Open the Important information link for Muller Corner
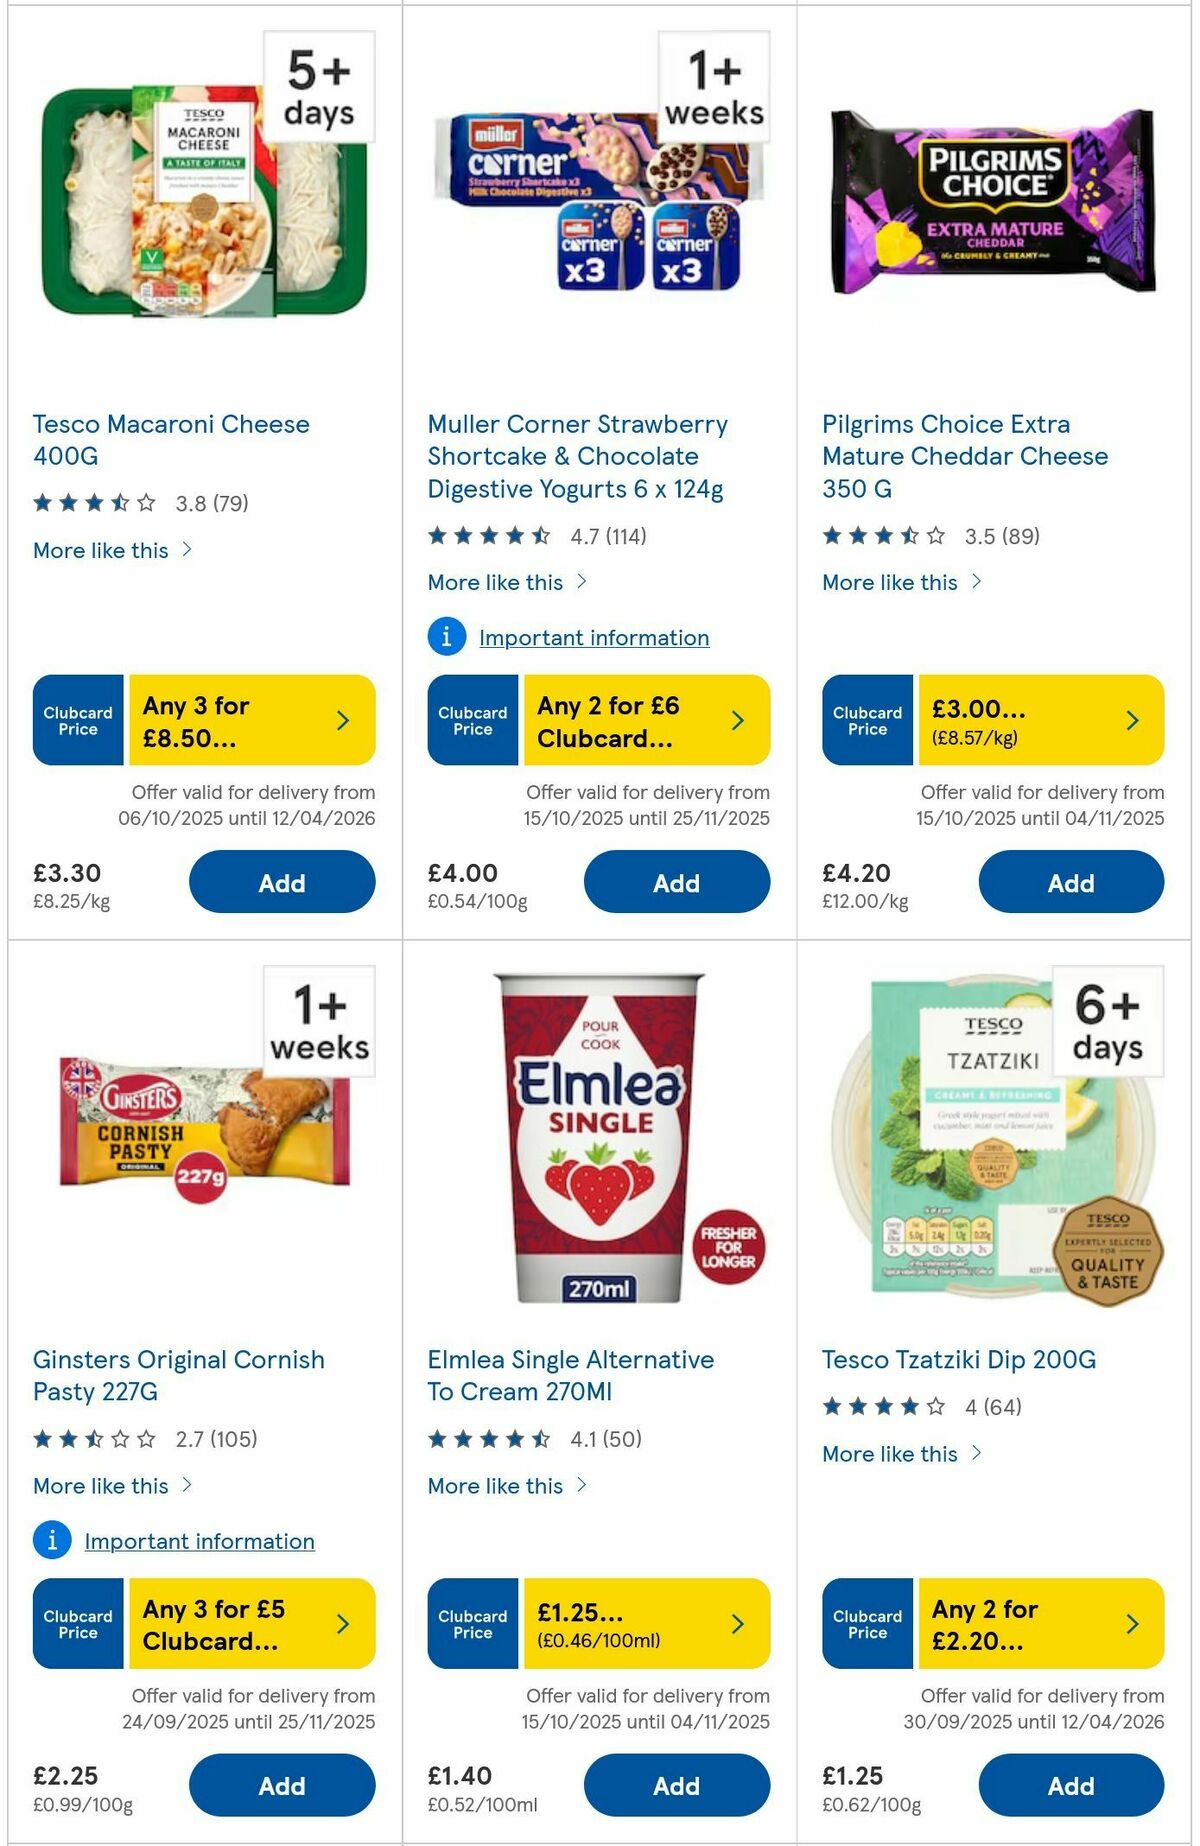The width and height of the screenshot is (1200, 1846). click(x=592, y=636)
